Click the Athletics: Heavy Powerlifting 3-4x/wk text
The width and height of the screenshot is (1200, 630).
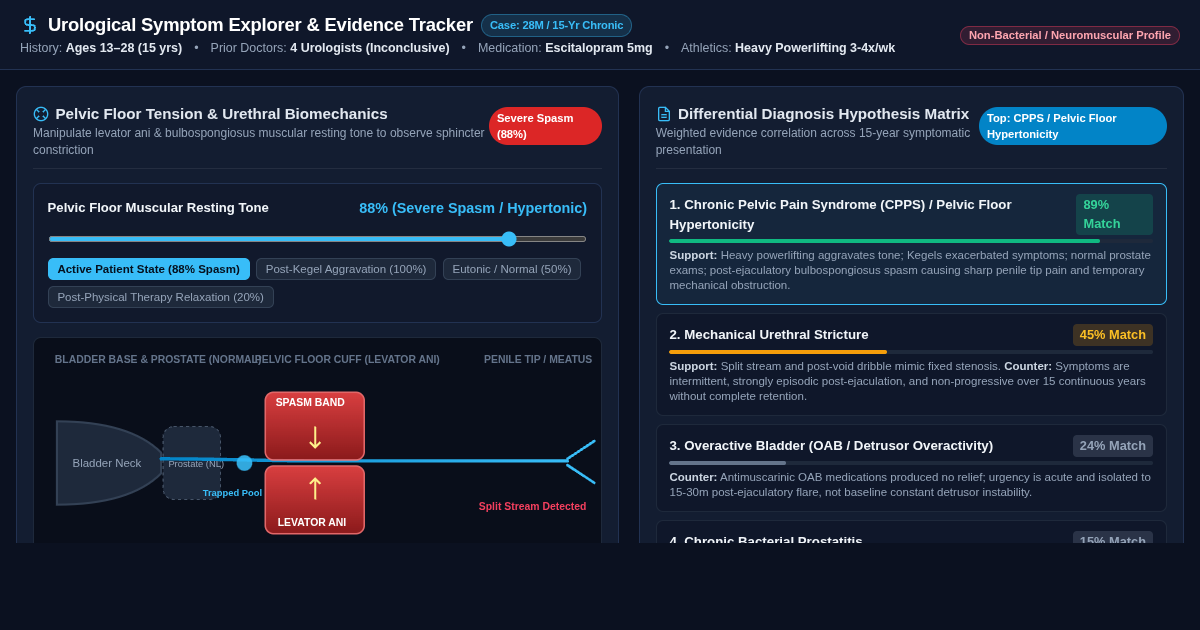[788, 48]
